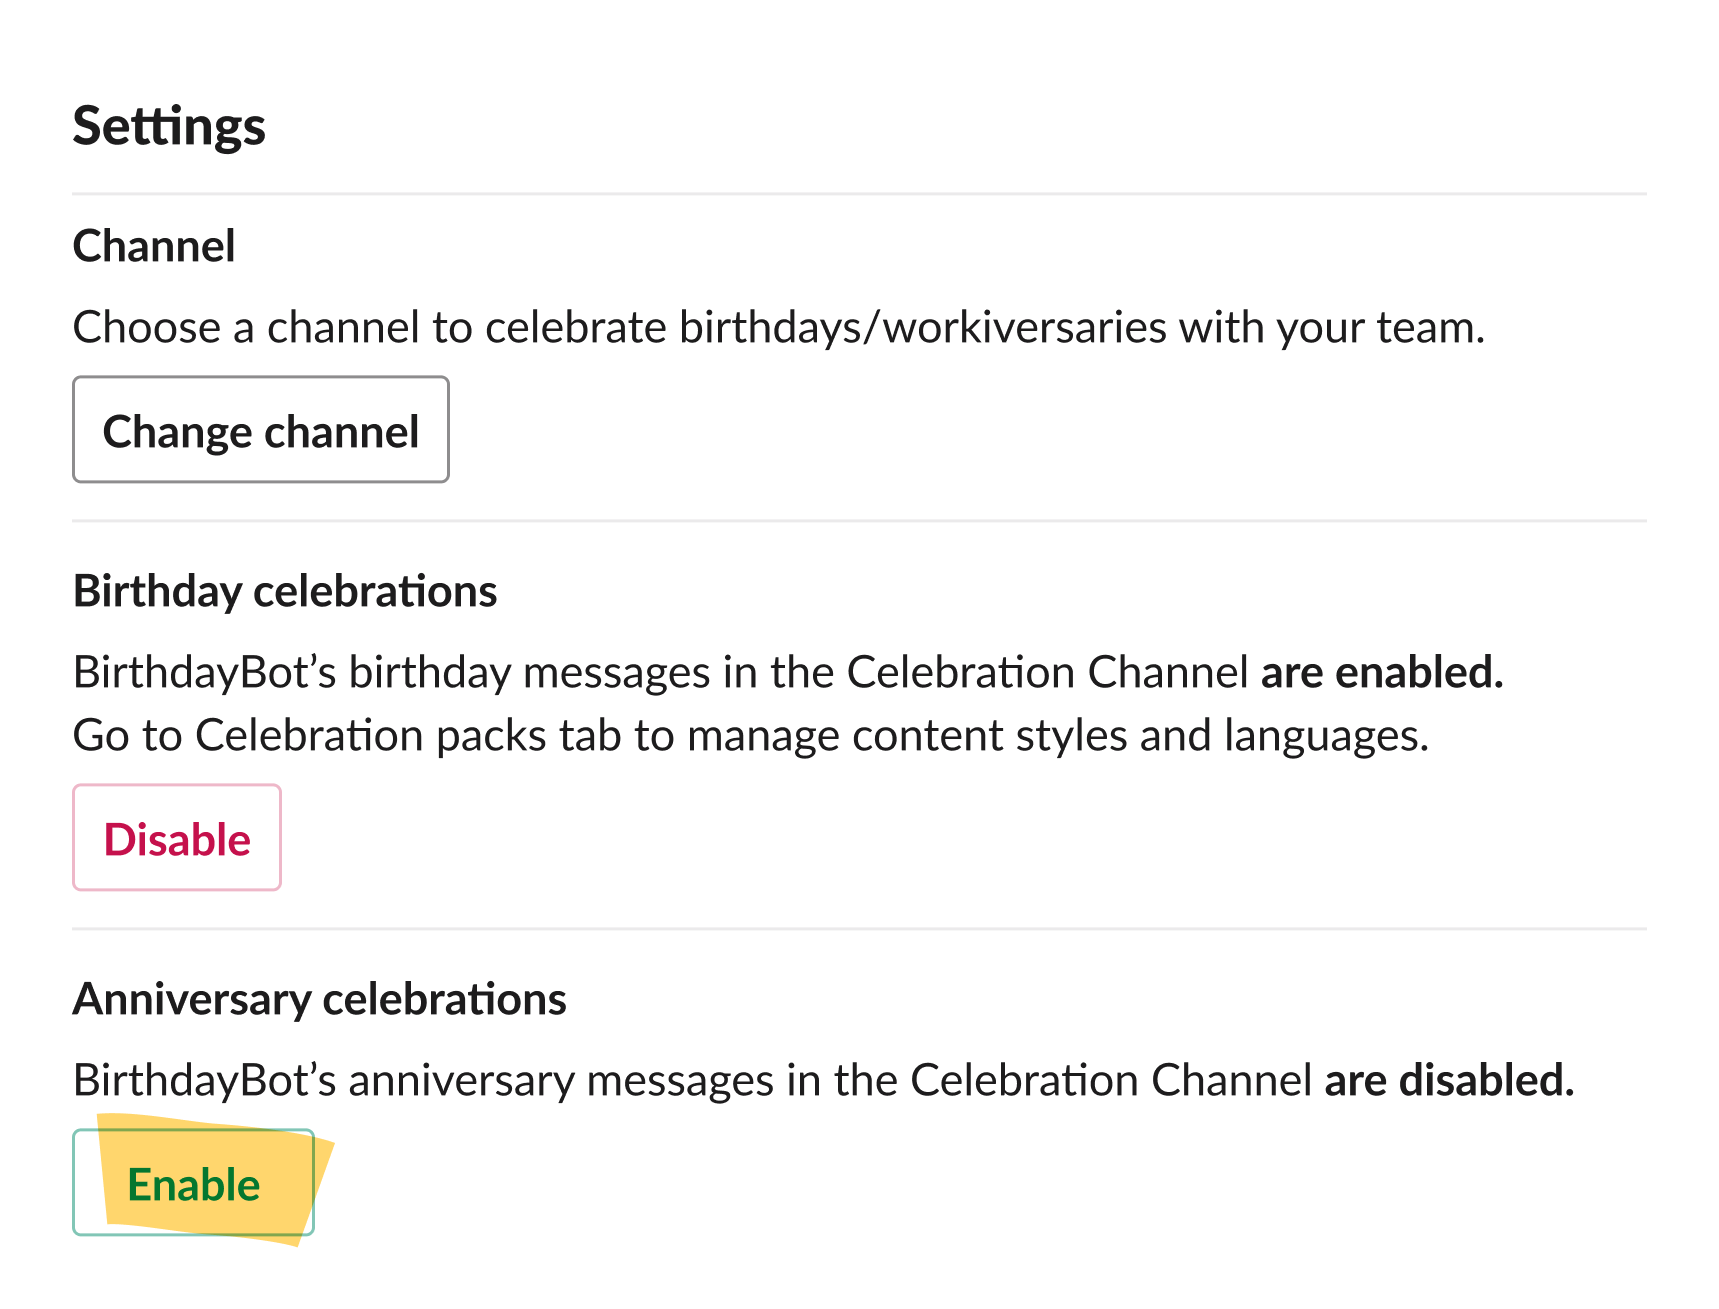Click the Birthday celebrations heading
The image size is (1719, 1309).
tap(285, 590)
